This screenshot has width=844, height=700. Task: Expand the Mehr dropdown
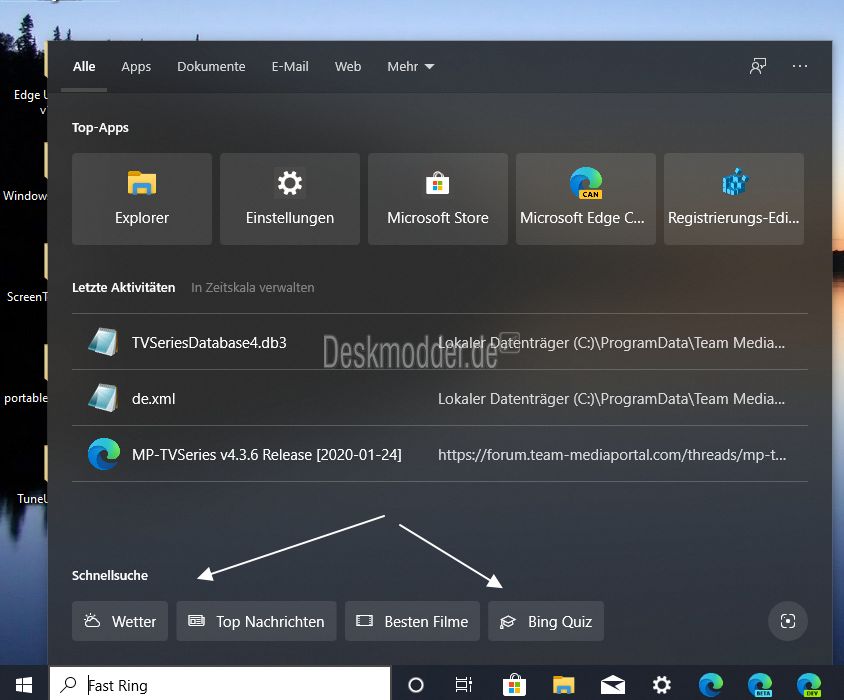[411, 67]
